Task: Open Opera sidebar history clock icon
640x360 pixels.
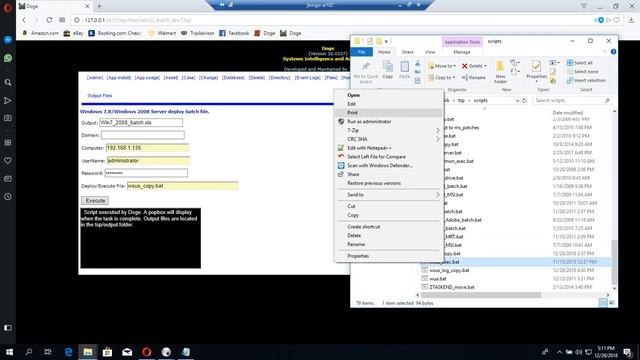Action: coord(8,197)
